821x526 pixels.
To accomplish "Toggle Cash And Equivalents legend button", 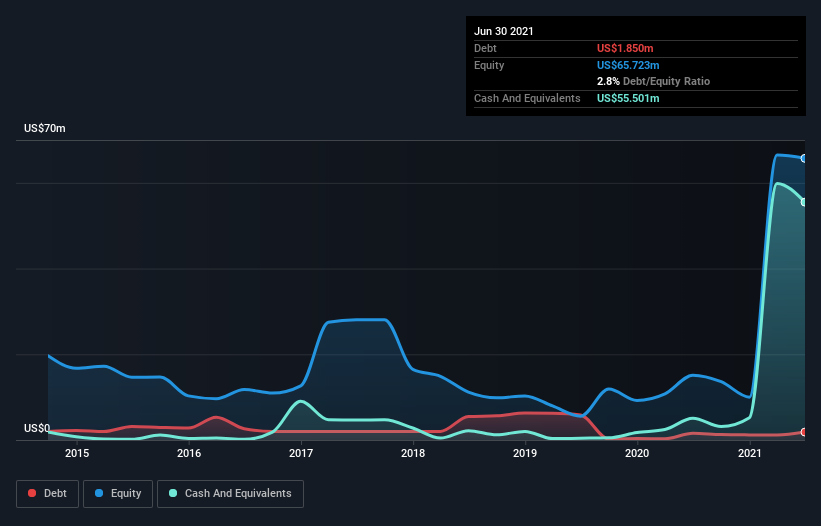I will point(230,494).
